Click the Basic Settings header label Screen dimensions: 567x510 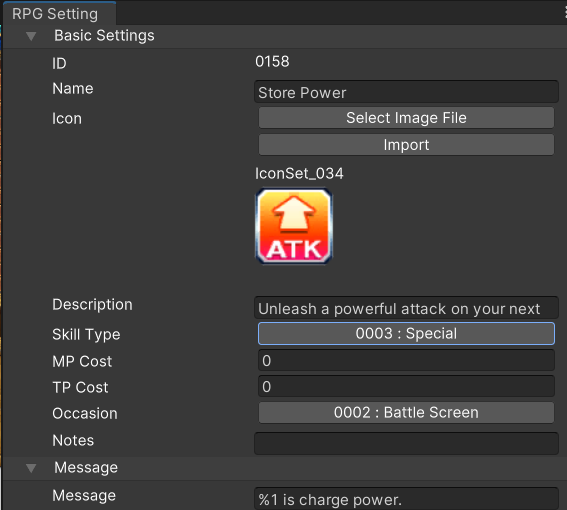(x=104, y=35)
